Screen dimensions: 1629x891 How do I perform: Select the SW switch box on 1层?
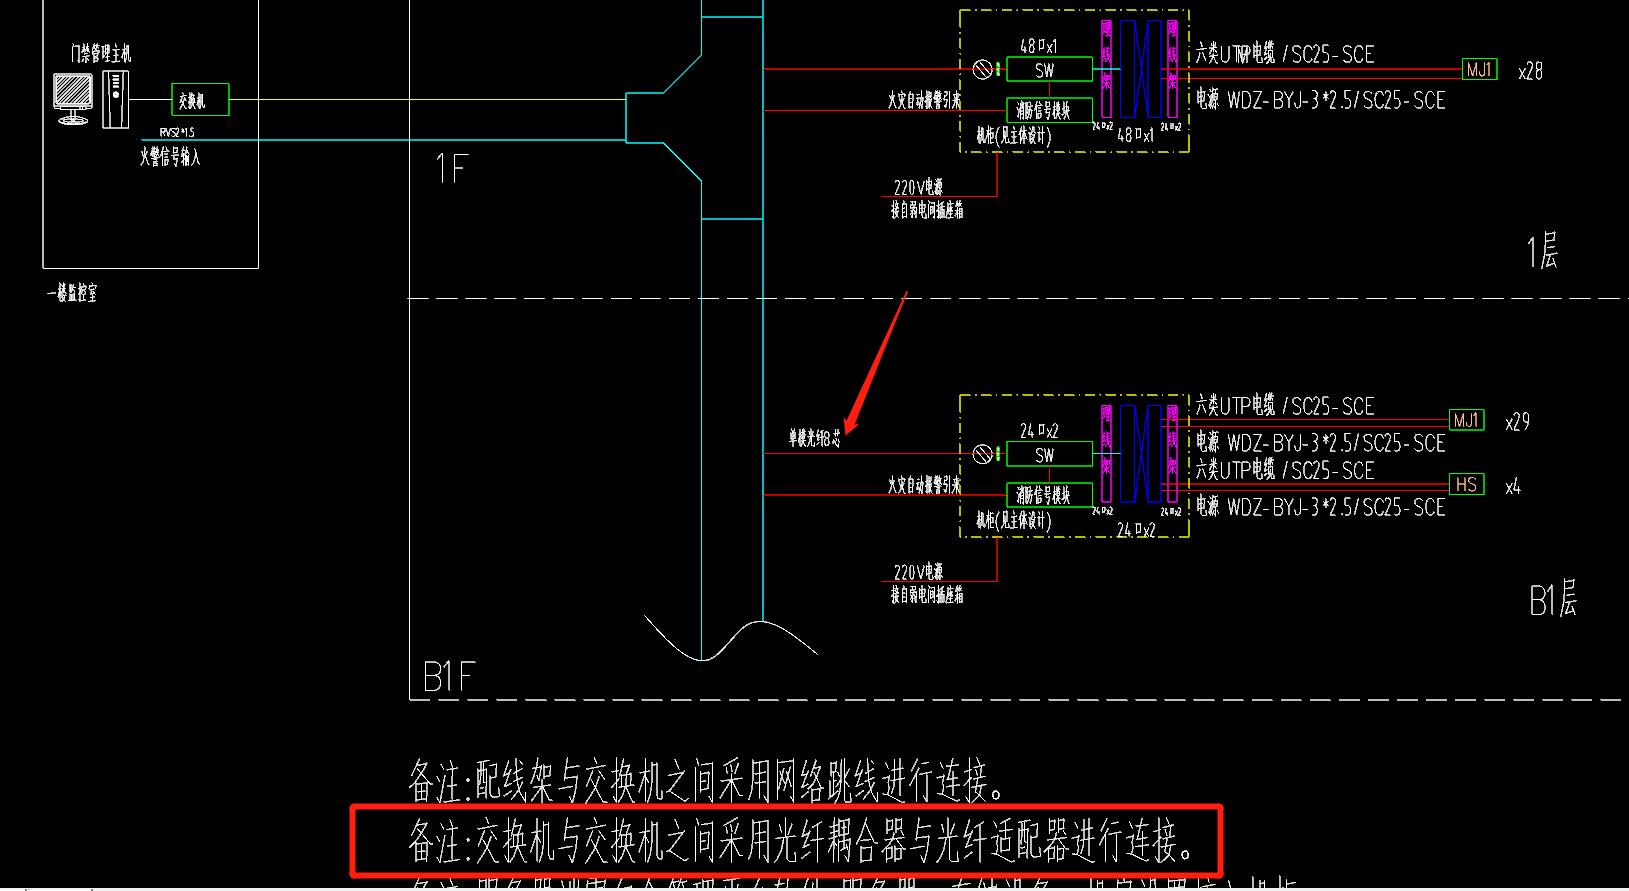click(x=1049, y=70)
